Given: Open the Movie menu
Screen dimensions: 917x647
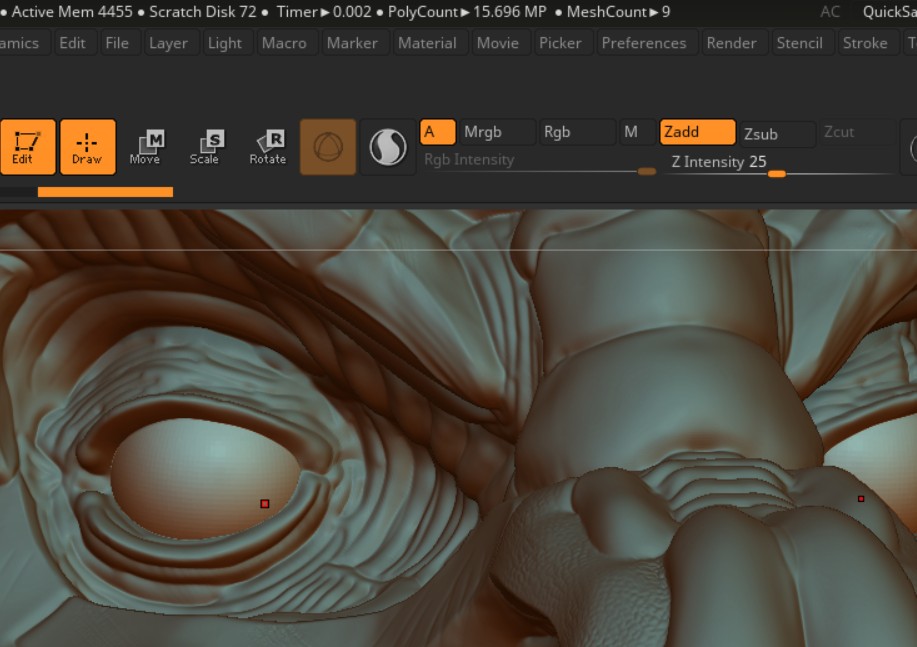Looking at the screenshot, I should pyautogui.click(x=498, y=43).
